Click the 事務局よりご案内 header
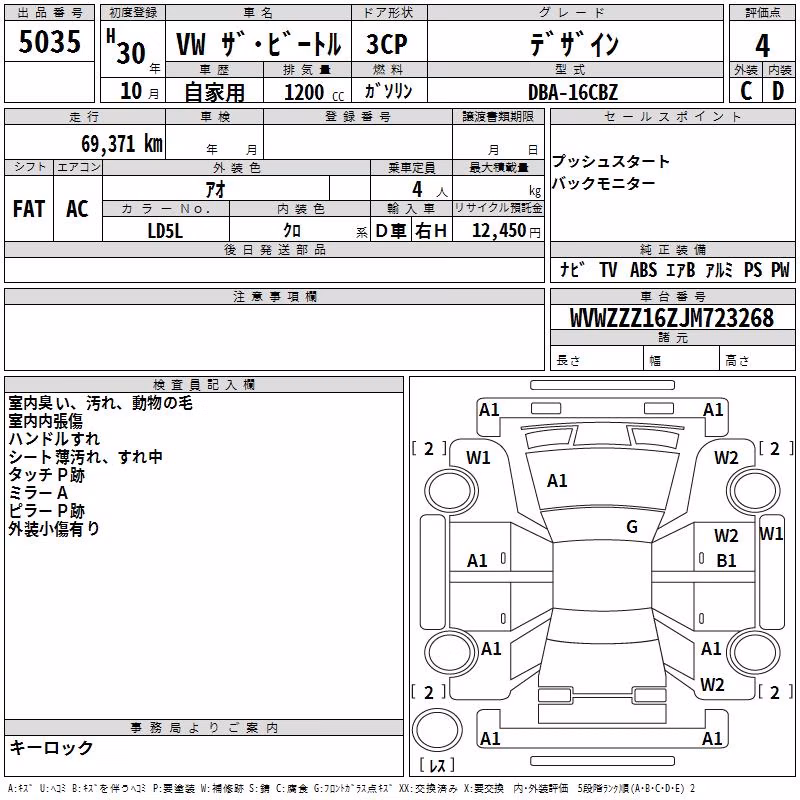Screen dimensions: 800x800 [204, 728]
